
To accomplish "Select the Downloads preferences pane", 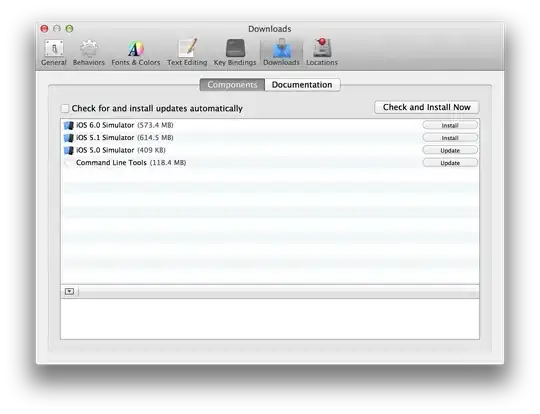I will (281, 52).
